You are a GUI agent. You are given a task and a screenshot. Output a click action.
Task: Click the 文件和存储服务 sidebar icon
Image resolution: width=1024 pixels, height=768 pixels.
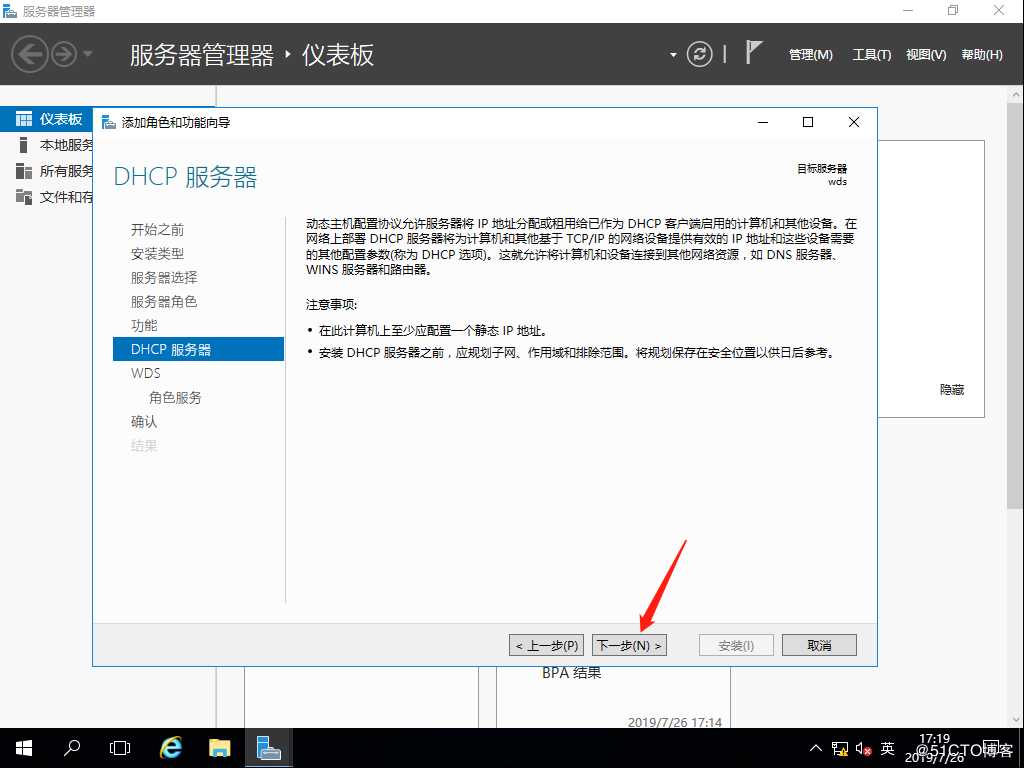point(24,197)
